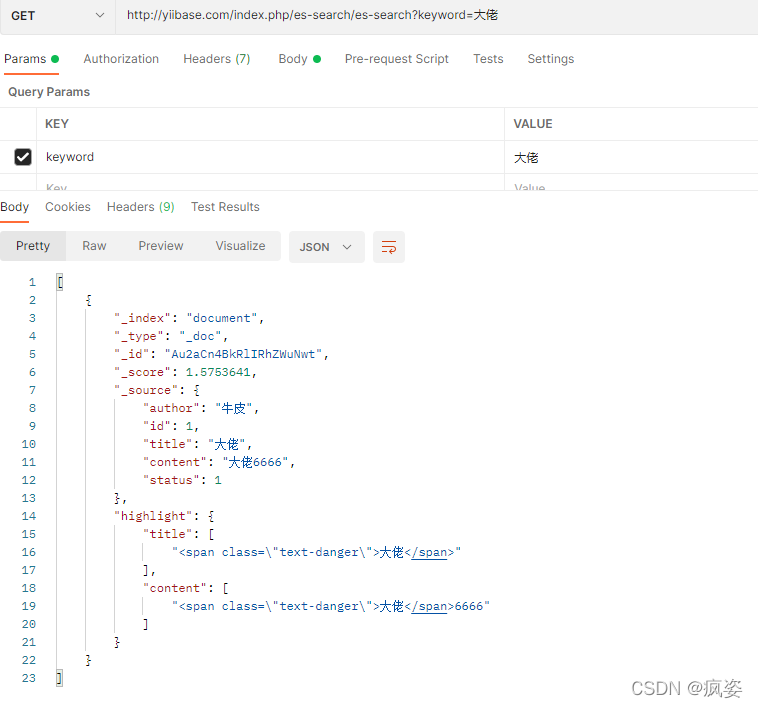
Task: Click the request URL field
Action: (437, 15)
